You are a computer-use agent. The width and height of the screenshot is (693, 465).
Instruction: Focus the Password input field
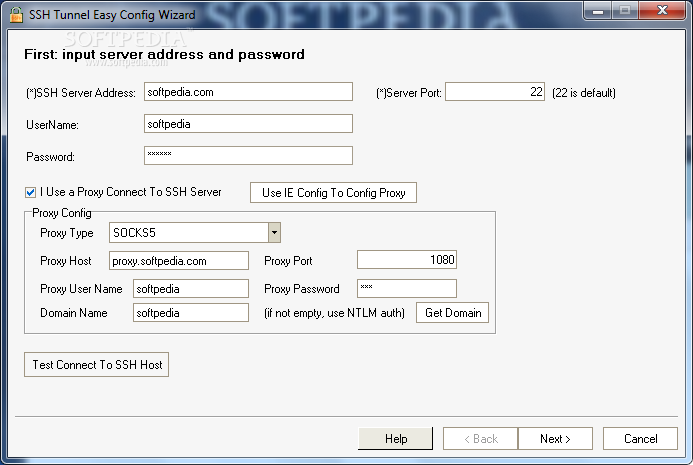click(x=248, y=156)
